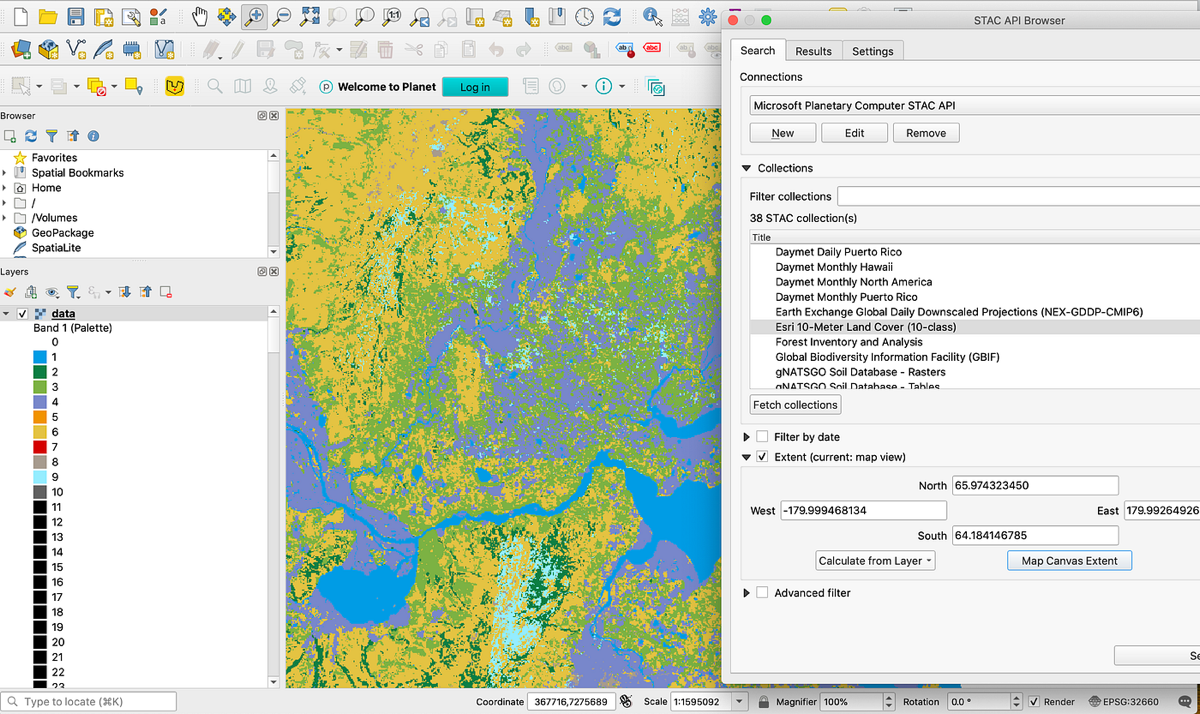The image size is (1200, 714).
Task: Open the yellow Planet plugin icon
Action: tap(175, 87)
